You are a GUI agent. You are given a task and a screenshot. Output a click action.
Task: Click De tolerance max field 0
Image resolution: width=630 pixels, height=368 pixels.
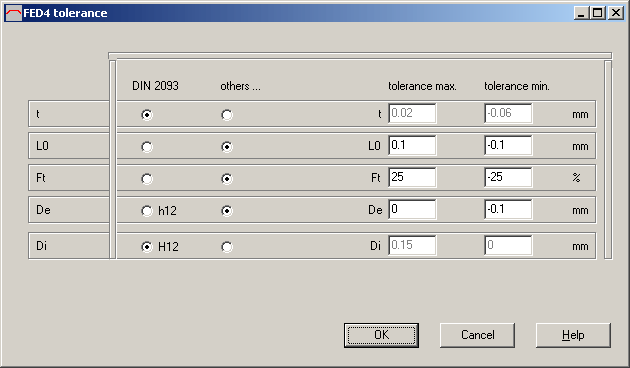click(x=412, y=209)
